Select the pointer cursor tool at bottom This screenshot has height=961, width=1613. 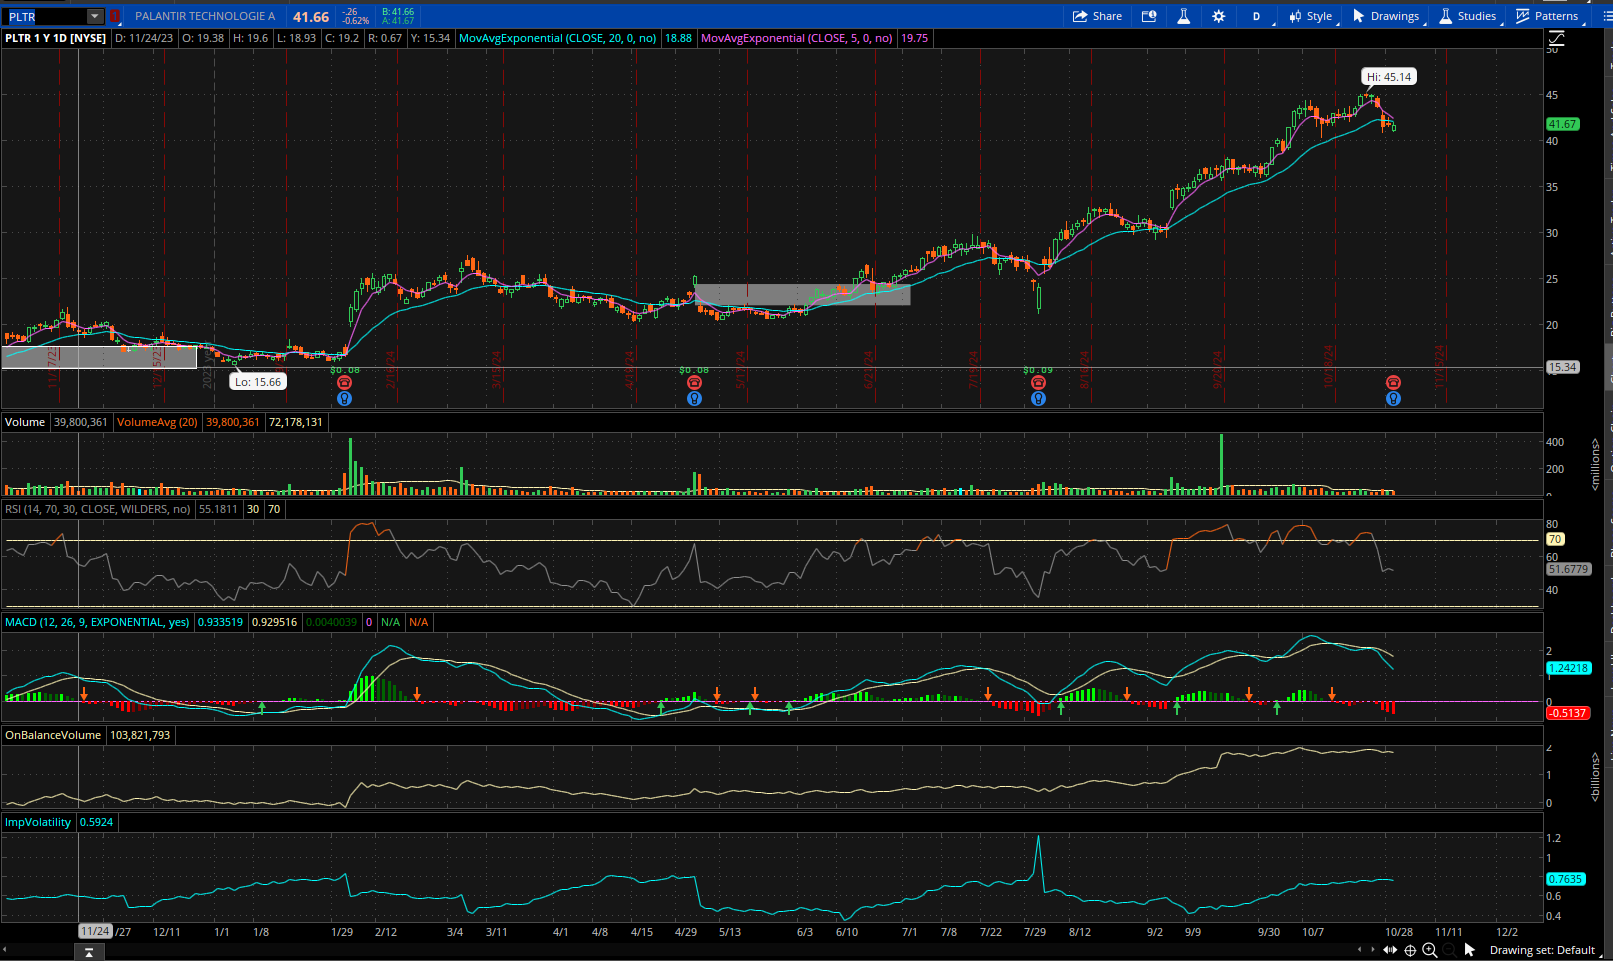pyautogui.click(x=1470, y=950)
